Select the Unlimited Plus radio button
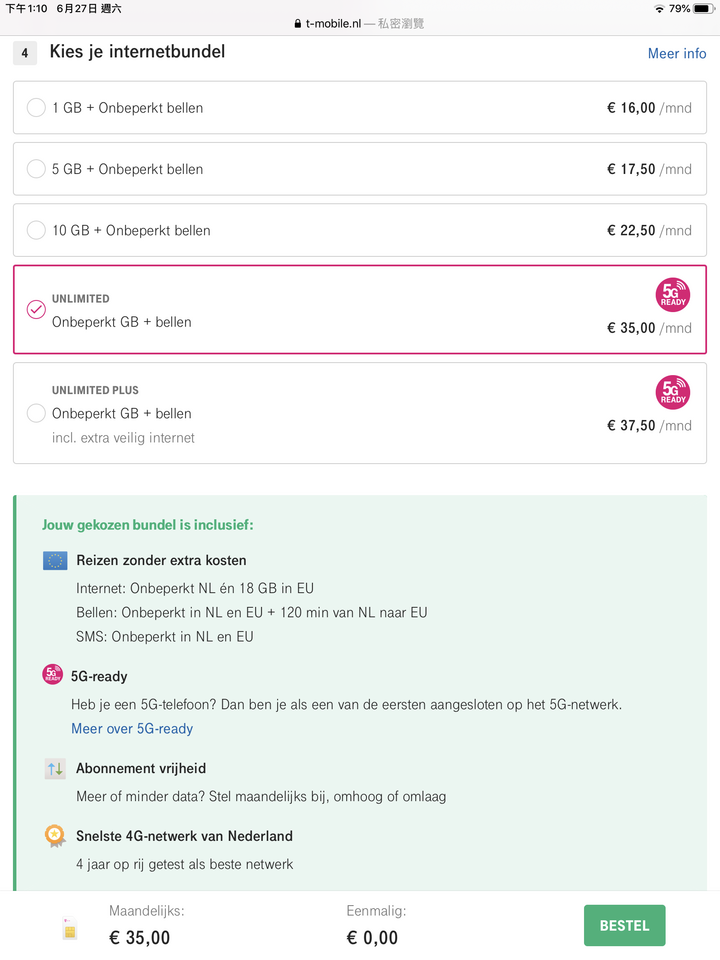This screenshot has height=960, width=720. click(36, 413)
